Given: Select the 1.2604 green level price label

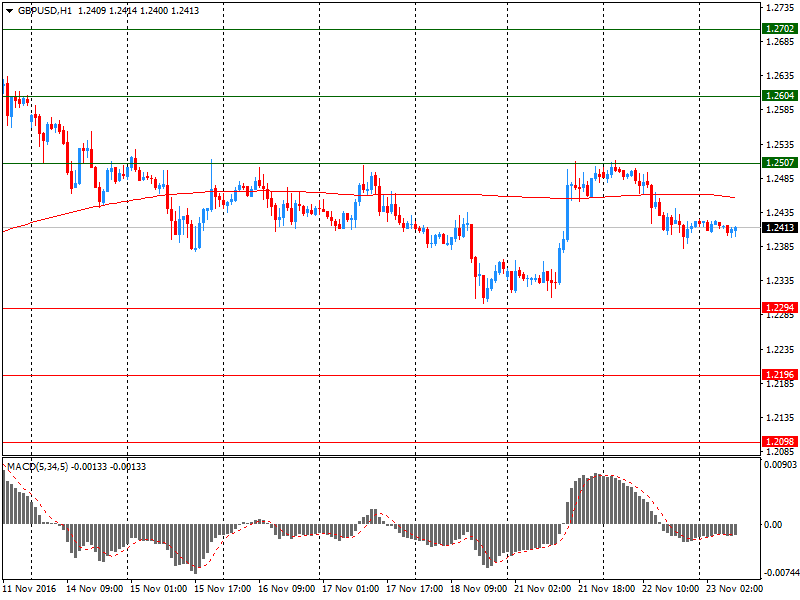Looking at the screenshot, I should click(x=780, y=96).
